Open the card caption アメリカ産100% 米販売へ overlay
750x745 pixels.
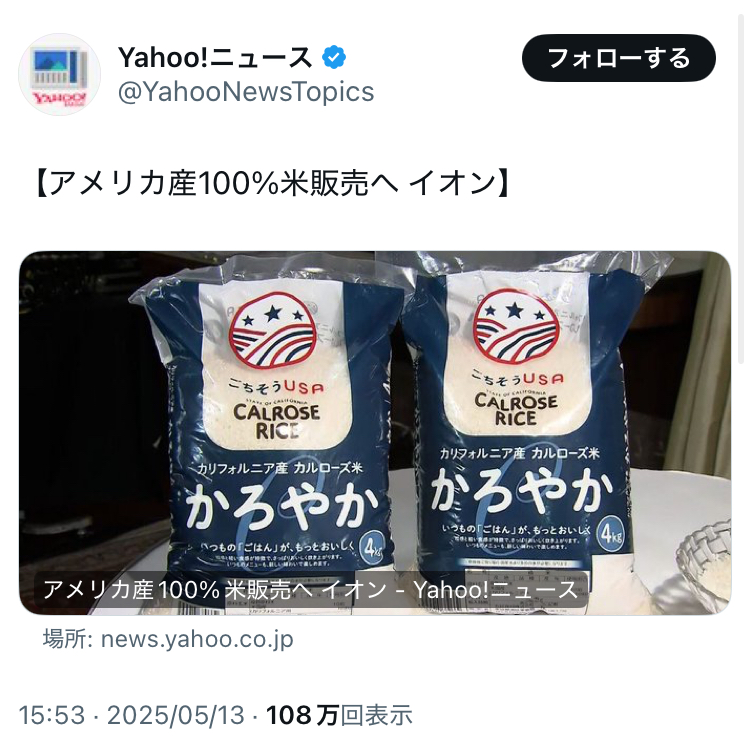[311, 590]
